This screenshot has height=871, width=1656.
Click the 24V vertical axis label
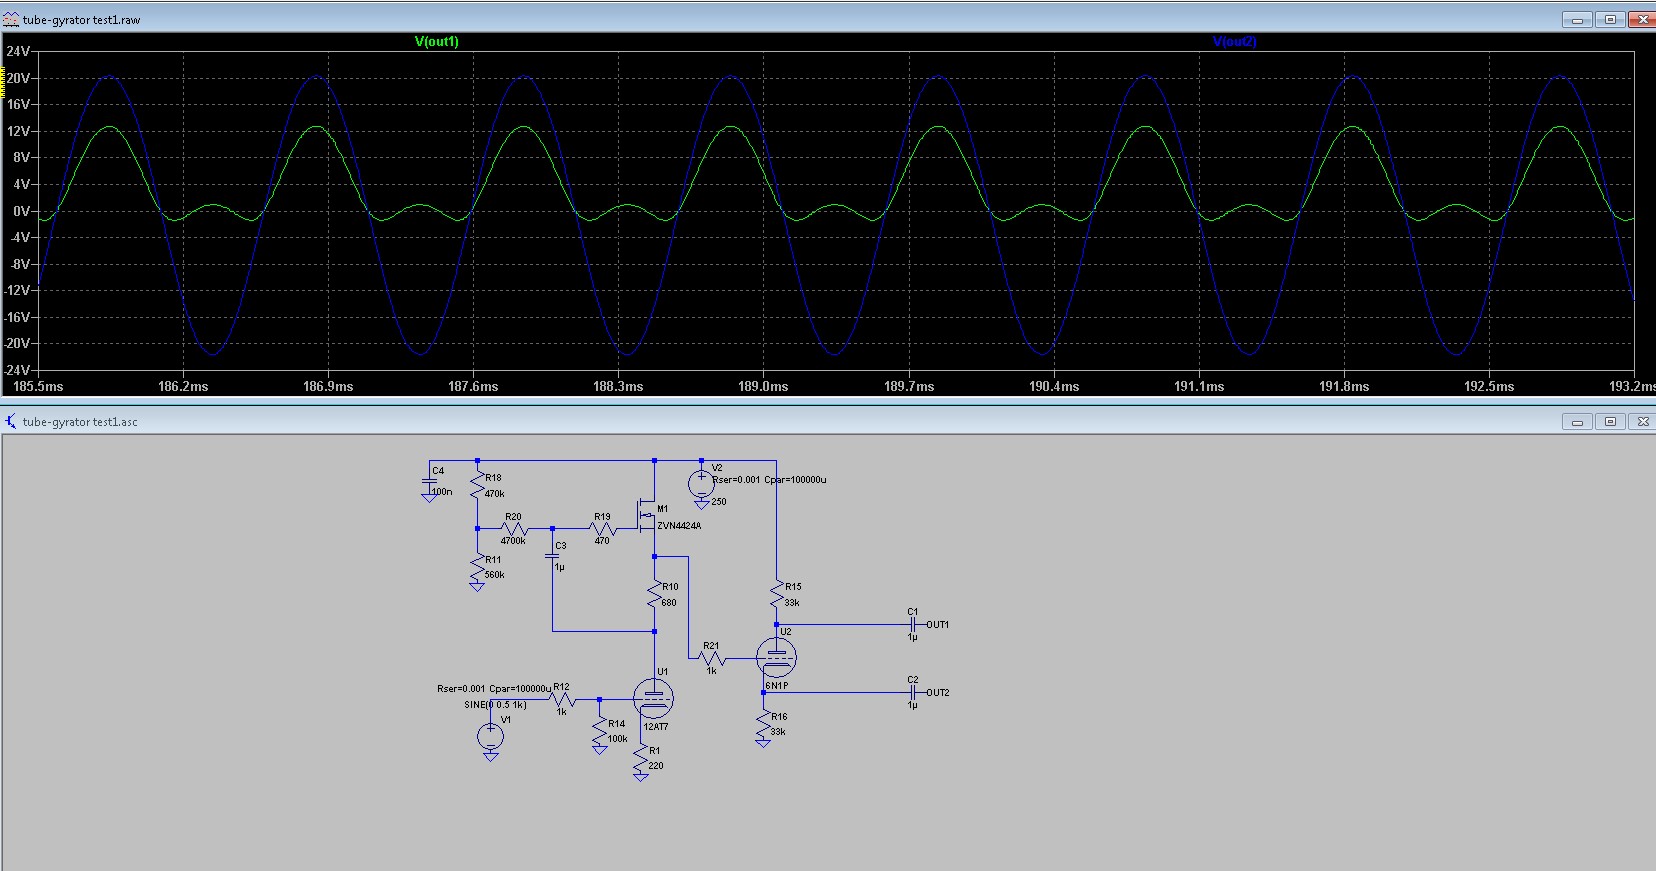pyautogui.click(x=20, y=51)
